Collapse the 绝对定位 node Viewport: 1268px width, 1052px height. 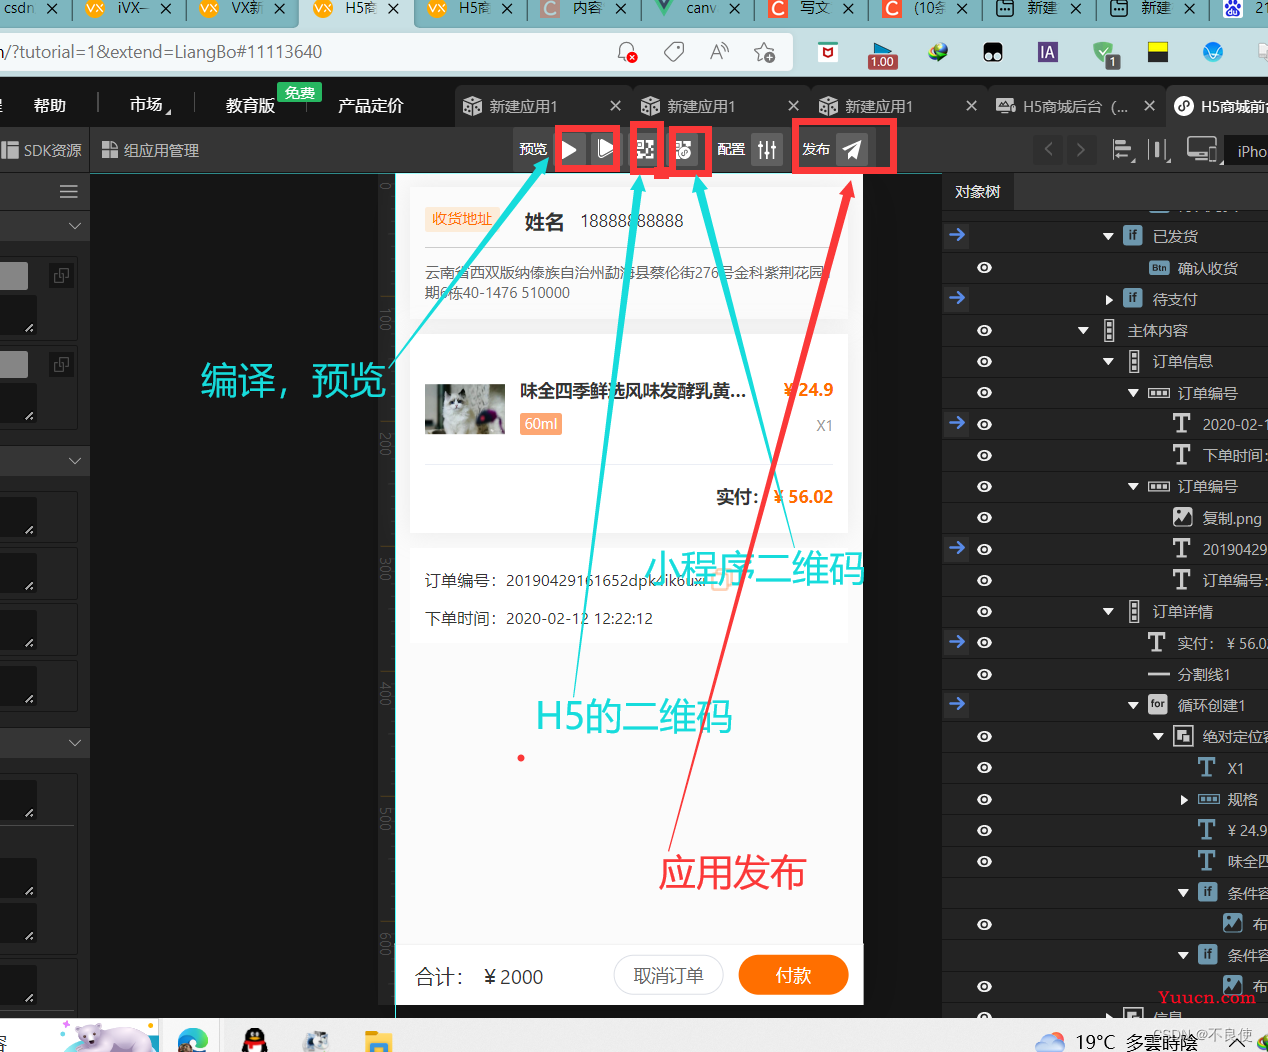[x=1158, y=736]
